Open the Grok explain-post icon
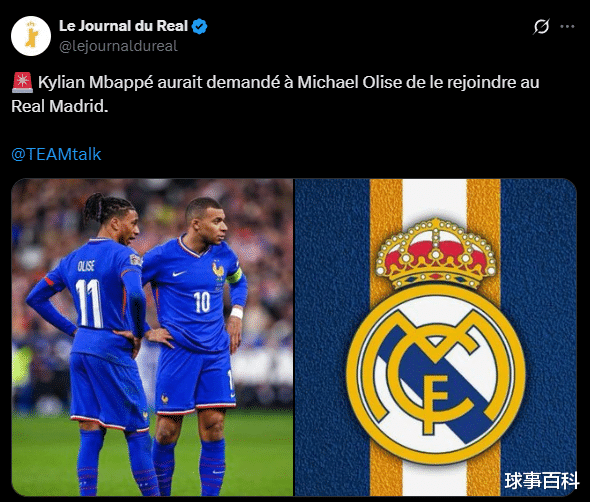The height and width of the screenshot is (502, 590). tap(541, 26)
